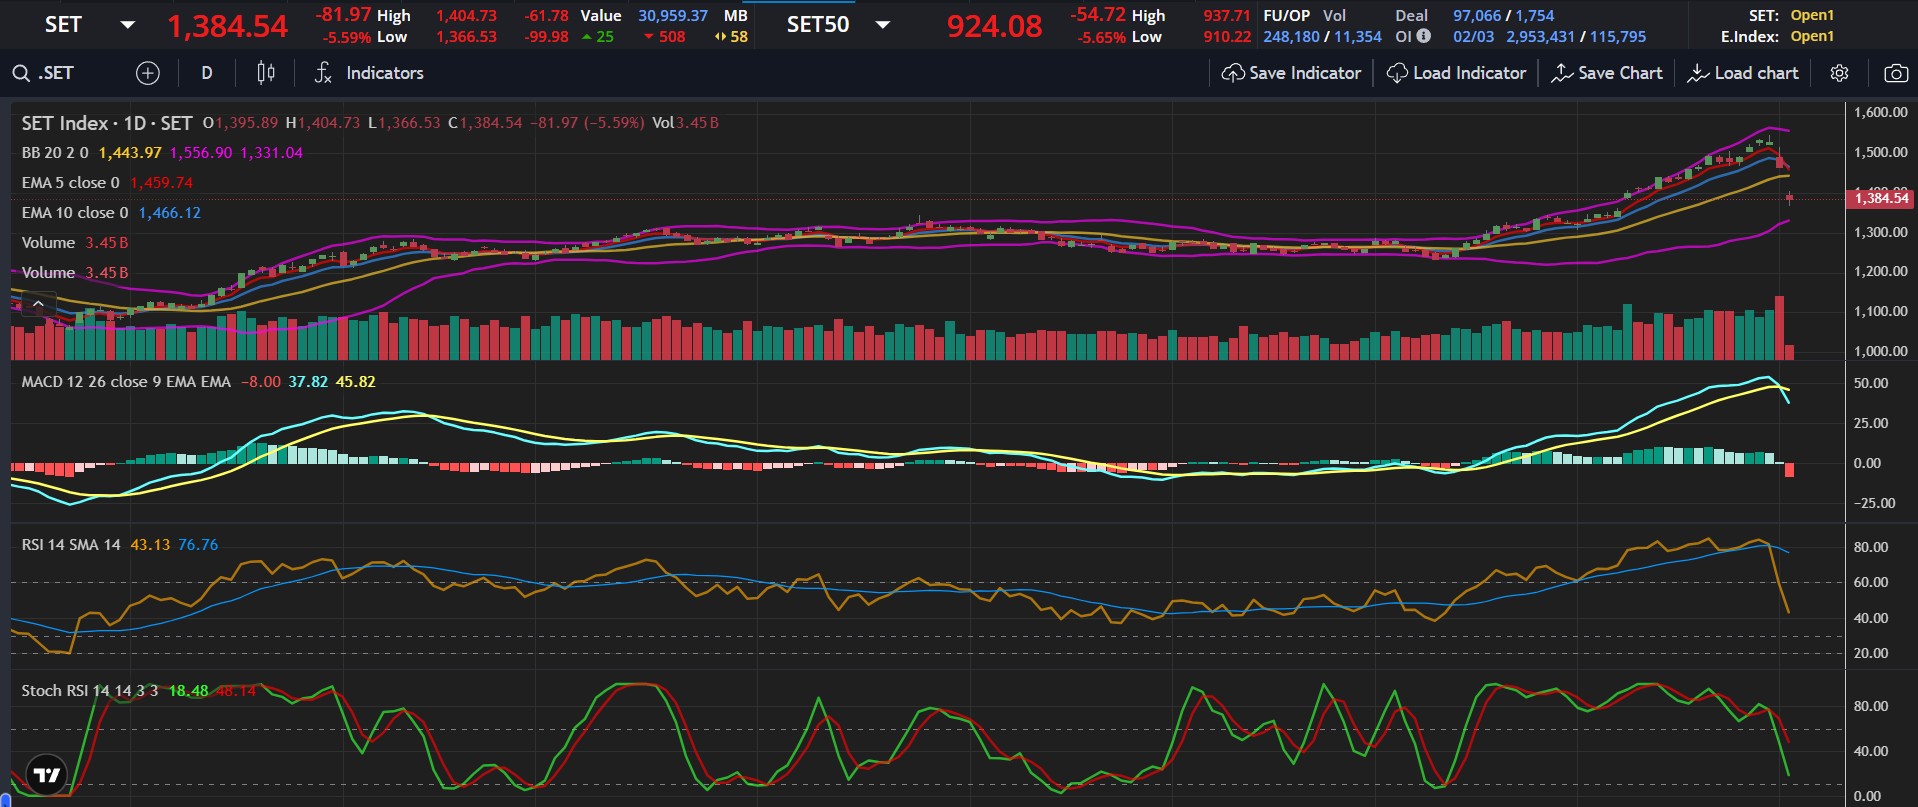Select the EMA 5 close 0 legend
The height and width of the screenshot is (807, 1918).
[70, 183]
